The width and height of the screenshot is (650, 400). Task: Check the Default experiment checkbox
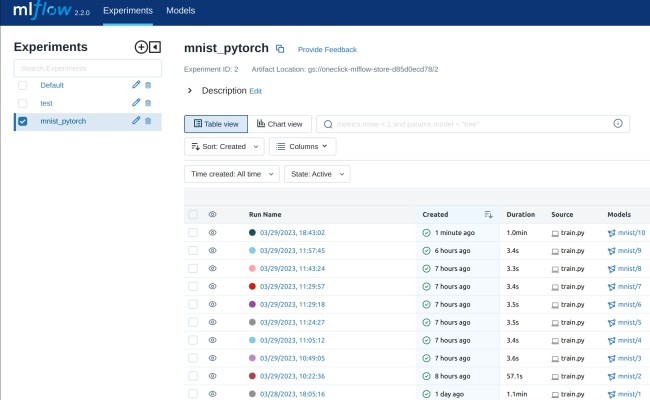click(23, 85)
